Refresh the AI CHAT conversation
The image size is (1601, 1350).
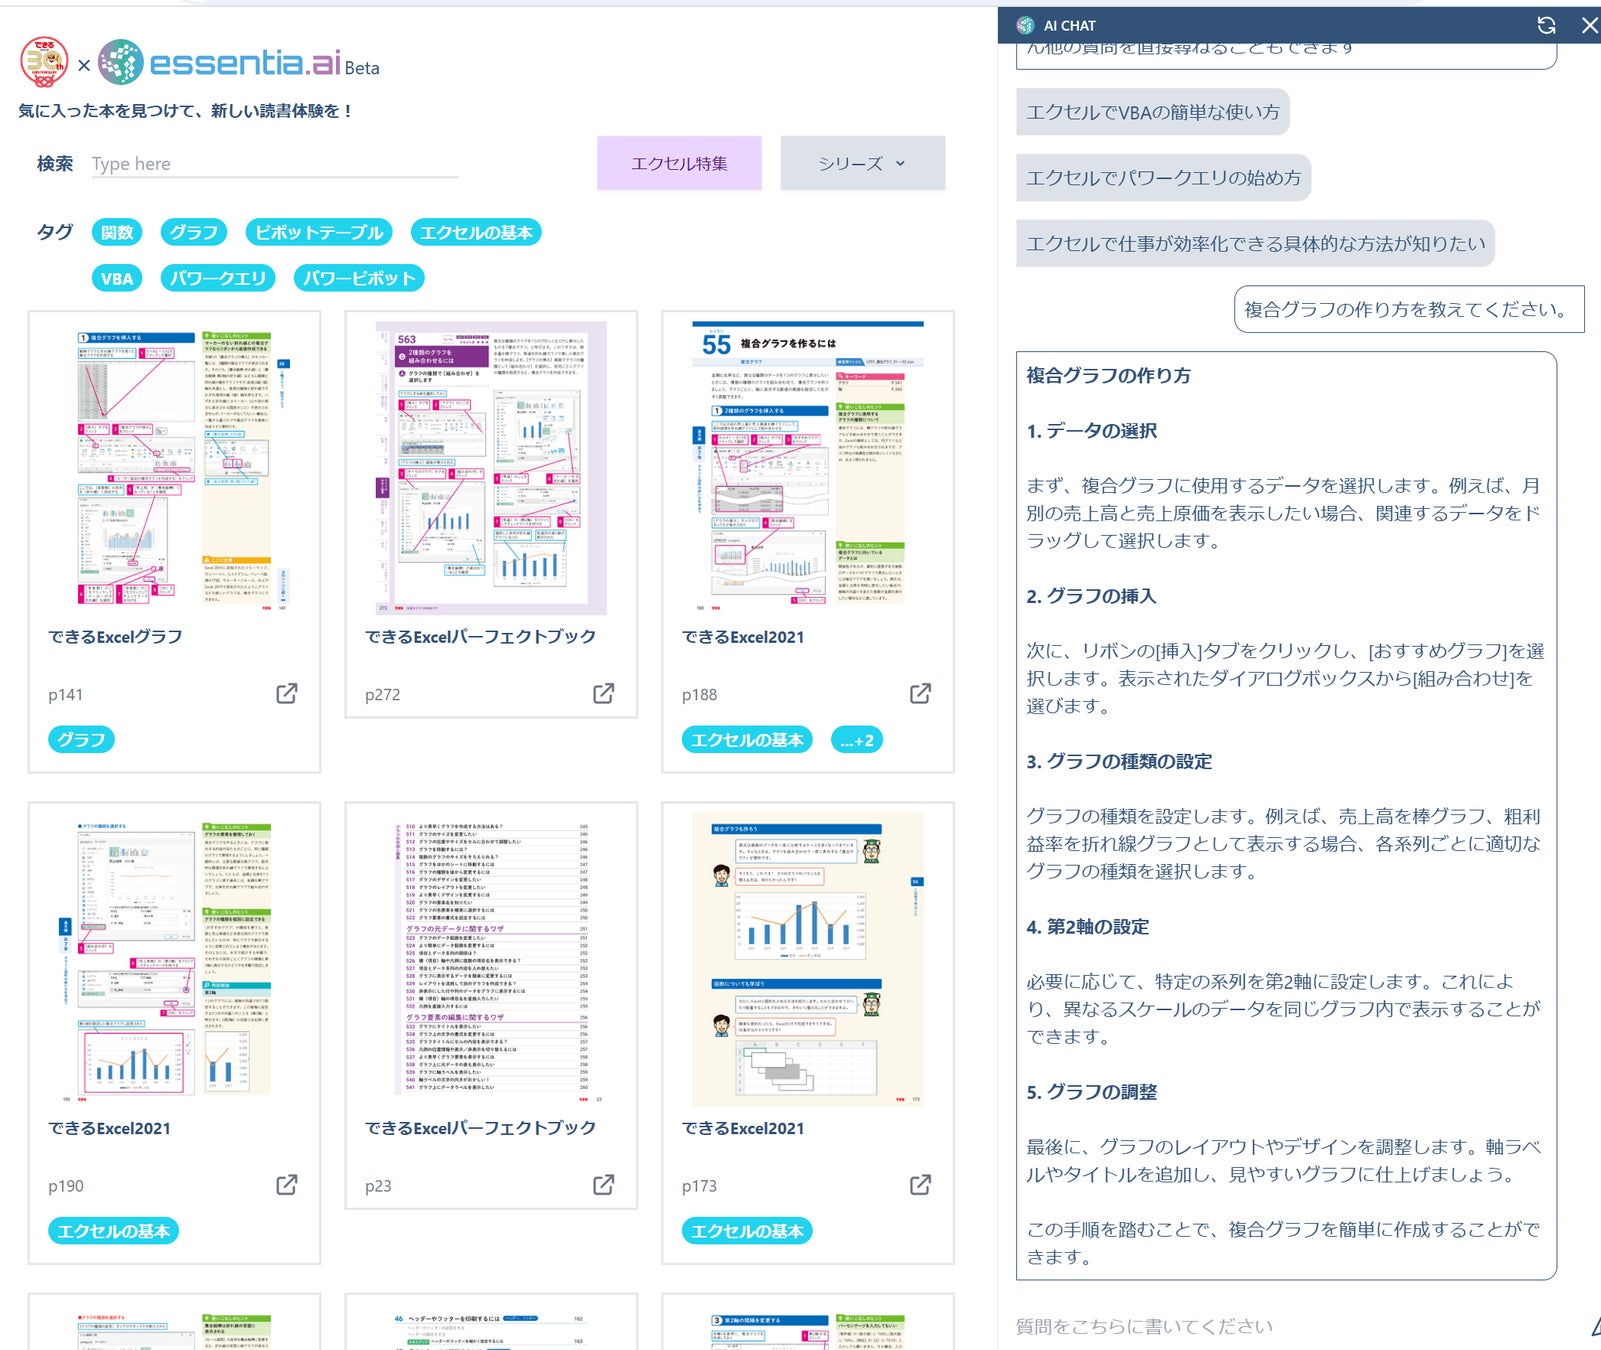(x=1547, y=25)
